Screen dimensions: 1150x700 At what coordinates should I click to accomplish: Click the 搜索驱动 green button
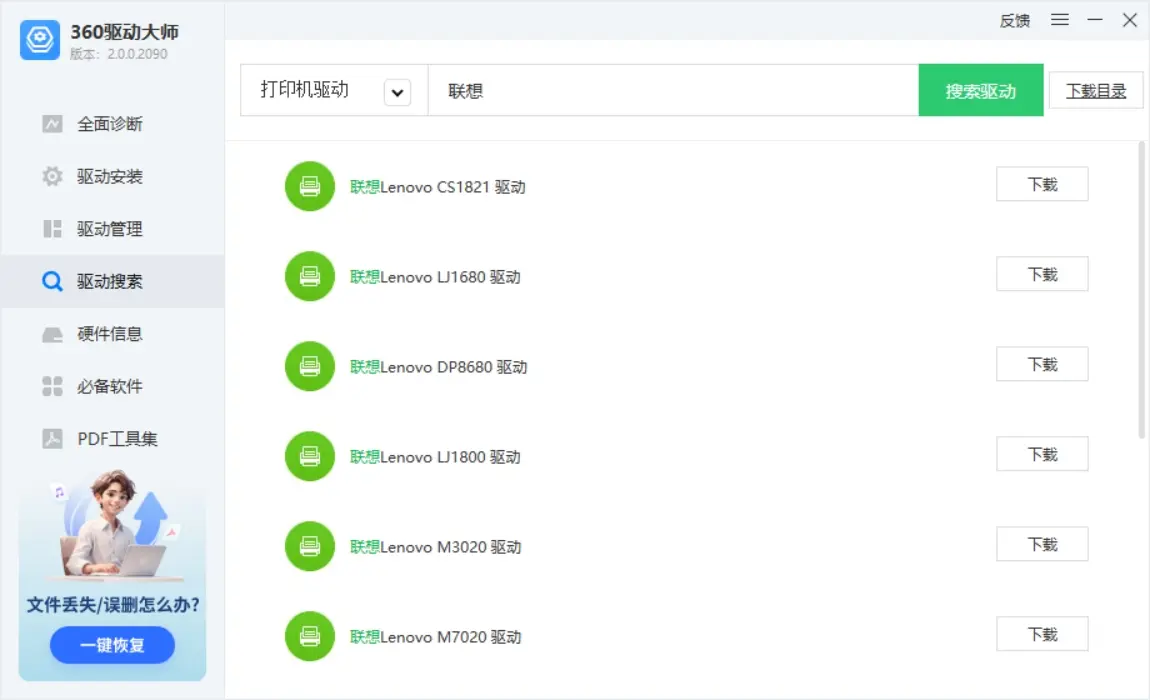(x=981, y=90)
